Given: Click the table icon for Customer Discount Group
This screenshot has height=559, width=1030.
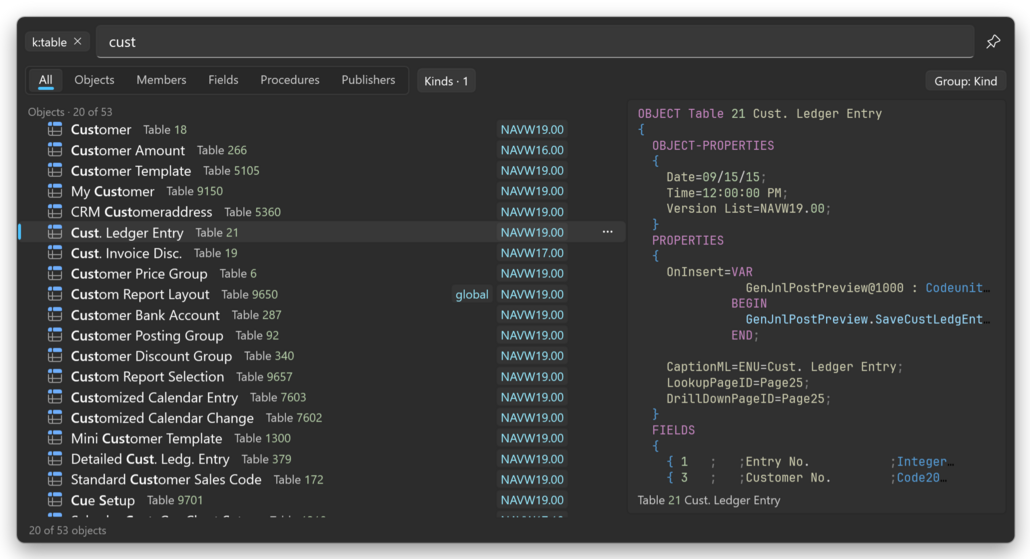Looking at the screenshot, I should [x=55, y=356].
